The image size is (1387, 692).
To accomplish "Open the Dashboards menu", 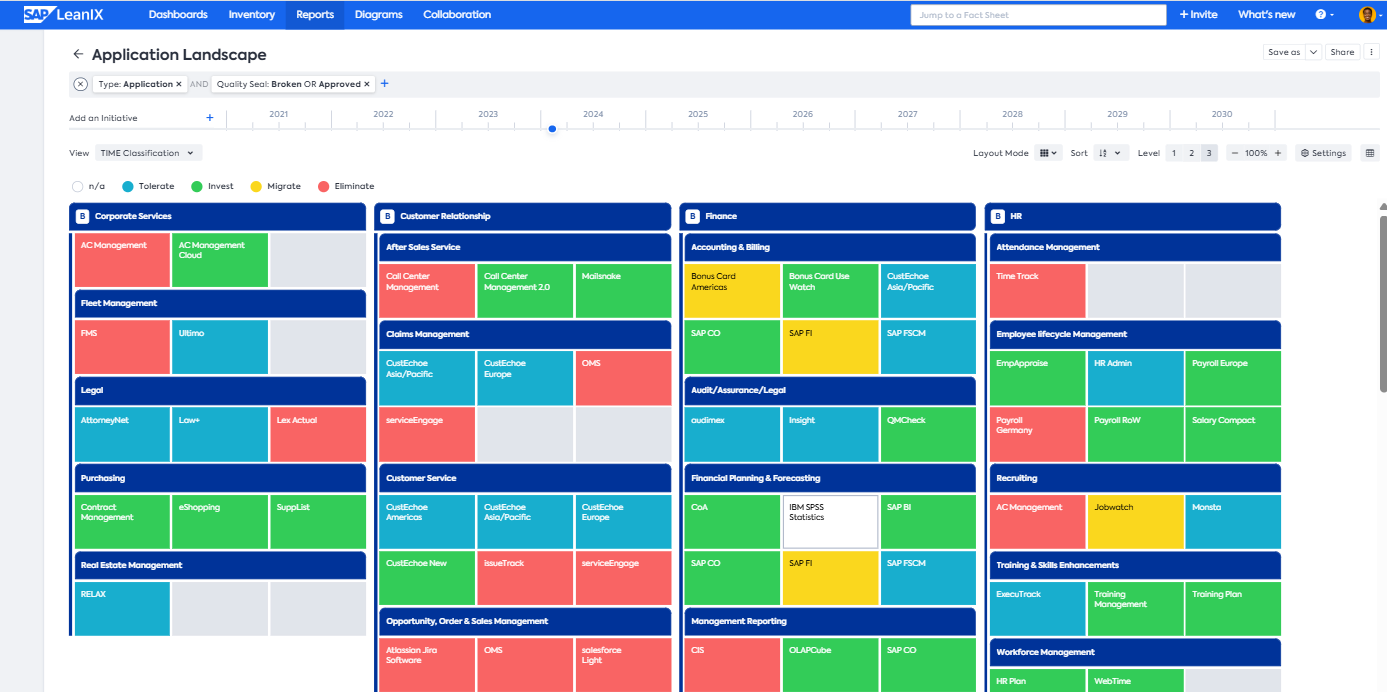I will 178,14.
